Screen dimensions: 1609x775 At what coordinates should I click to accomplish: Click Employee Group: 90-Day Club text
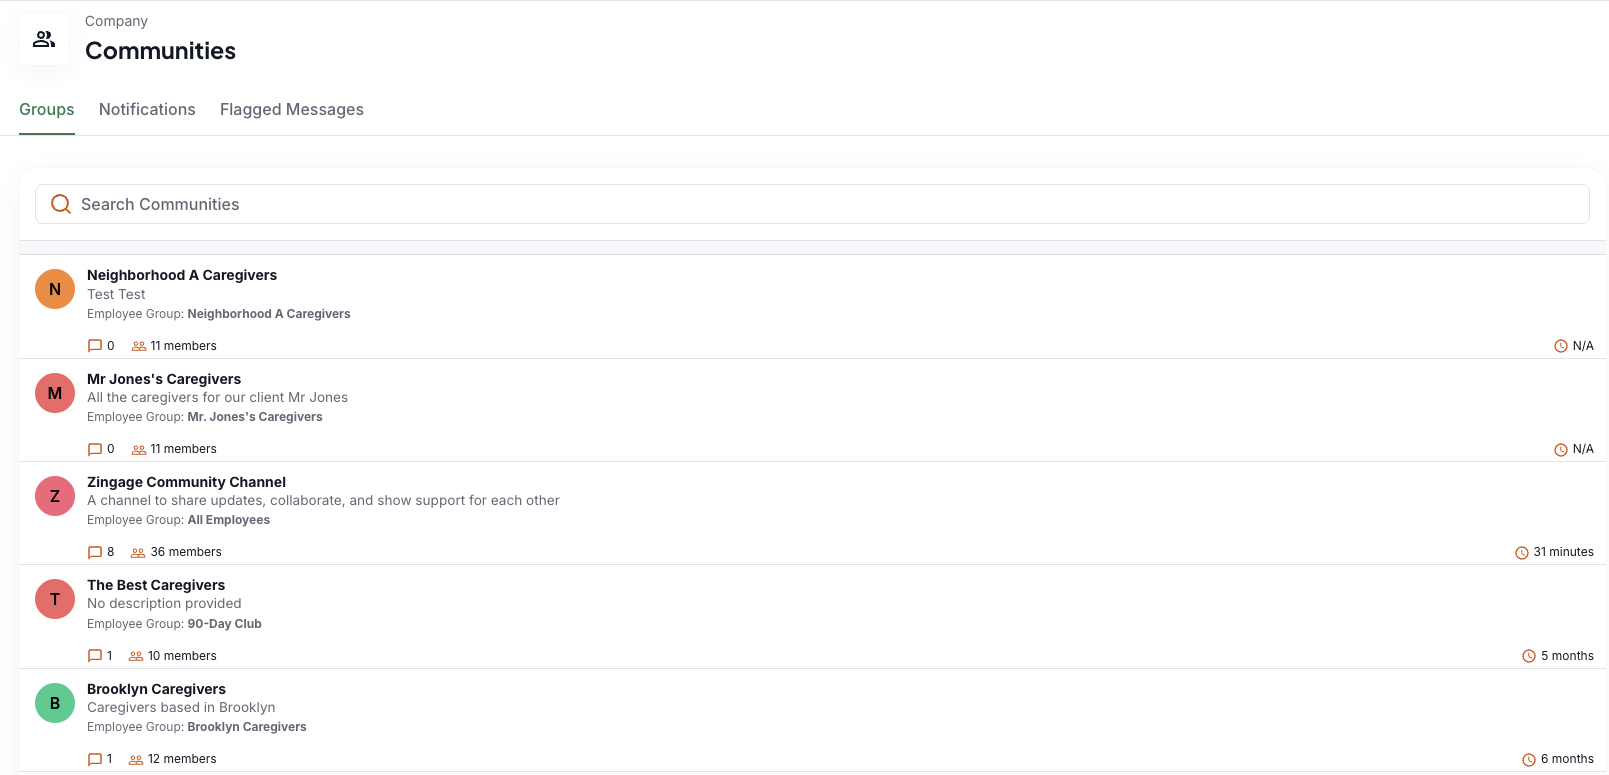(174, 624)
